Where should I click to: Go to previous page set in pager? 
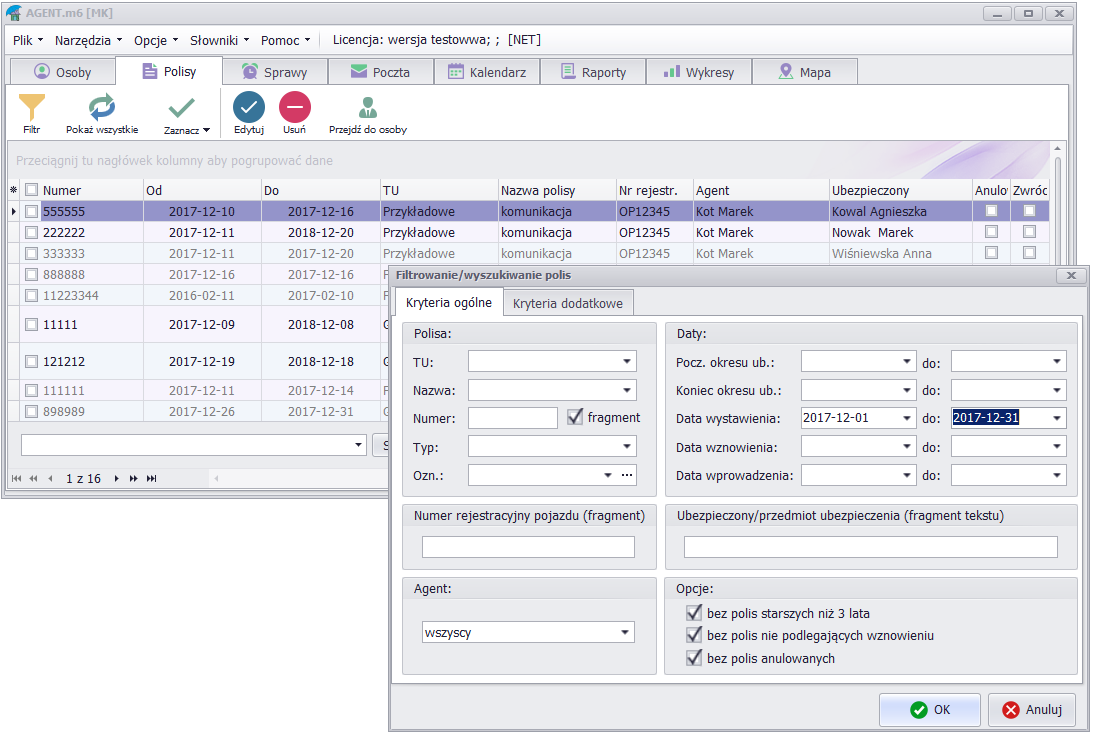click(33, 478)
